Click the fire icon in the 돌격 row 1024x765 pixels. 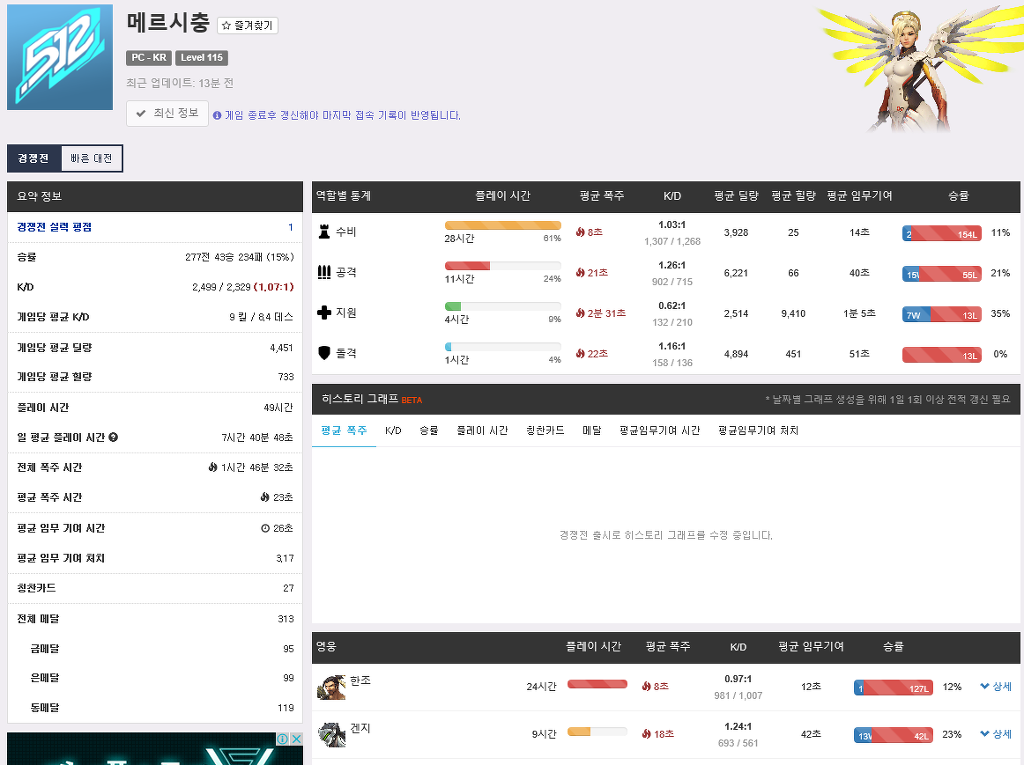pyautogui.click(x=580, y=353)
